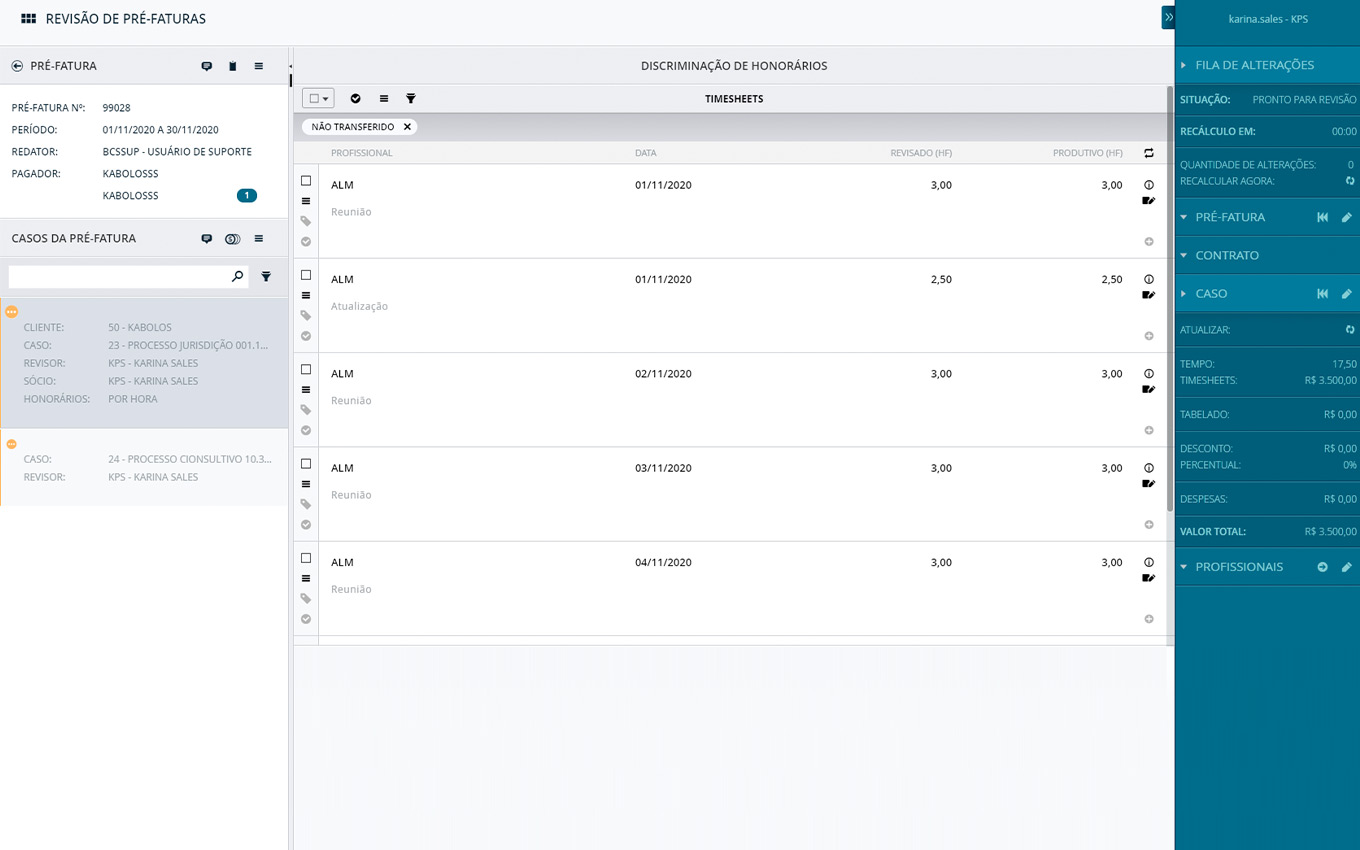Select the checkbox for ALM 02/11/2020 row
The width and height of the screenshot is (1360, 850).
point(306,370)
